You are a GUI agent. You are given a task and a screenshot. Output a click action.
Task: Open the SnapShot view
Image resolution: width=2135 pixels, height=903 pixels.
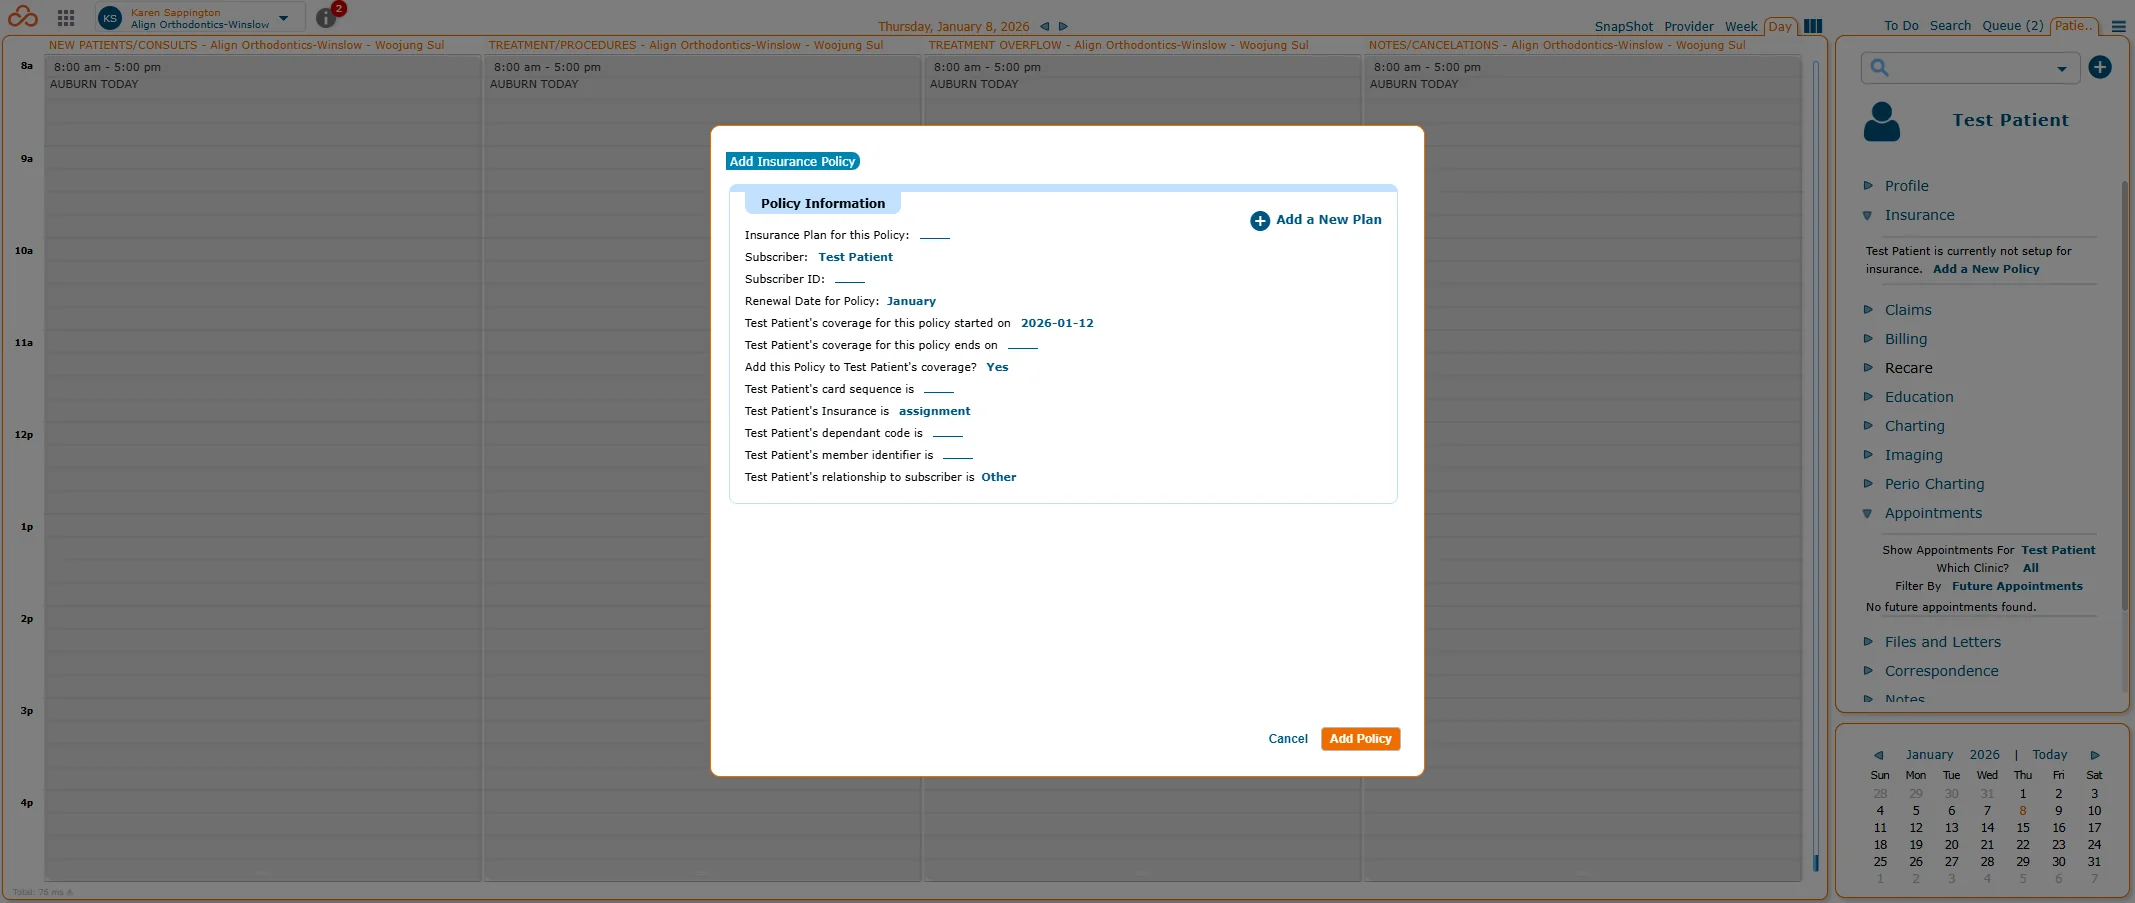(x=1622, y=26)
